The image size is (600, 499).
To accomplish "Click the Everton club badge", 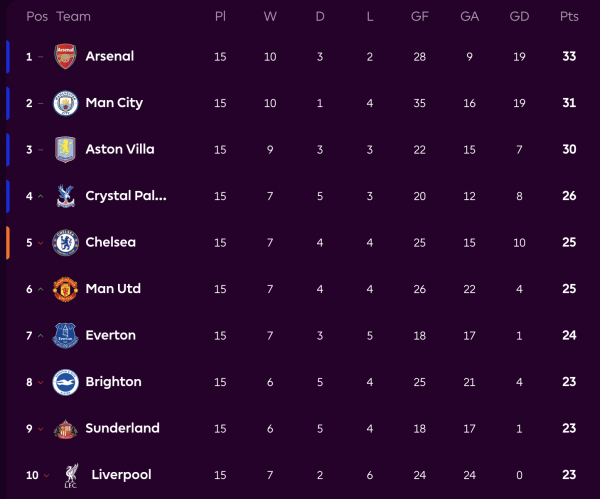I will [65, 335].
